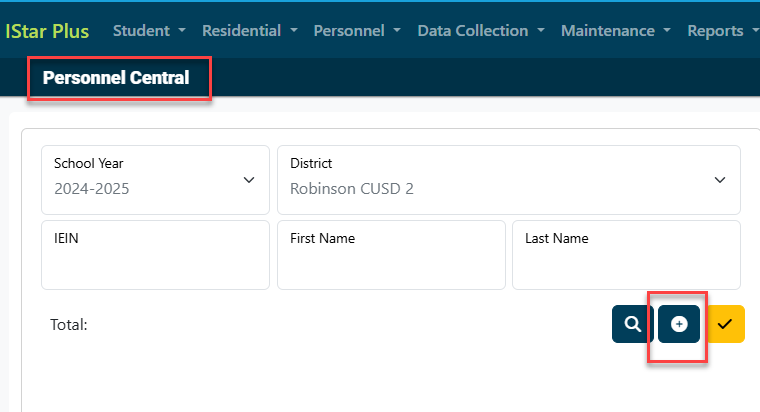This screenshot has width=760, height=412.
Task: Focus the IEIN input field
Action: click(155, 255)
